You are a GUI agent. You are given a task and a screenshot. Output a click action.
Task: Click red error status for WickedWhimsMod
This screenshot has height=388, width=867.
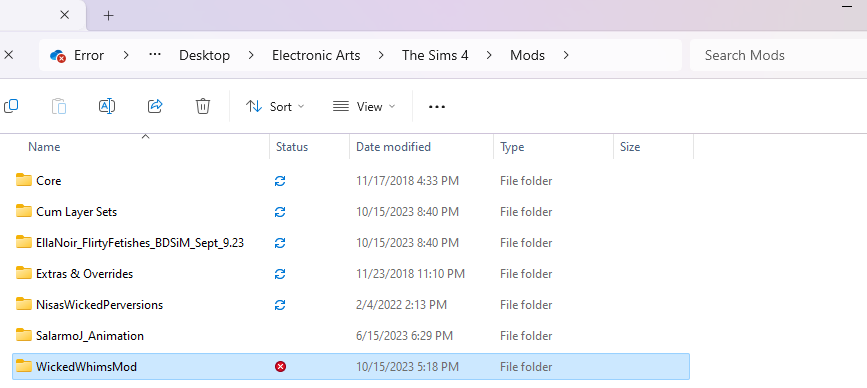point(280,366)
